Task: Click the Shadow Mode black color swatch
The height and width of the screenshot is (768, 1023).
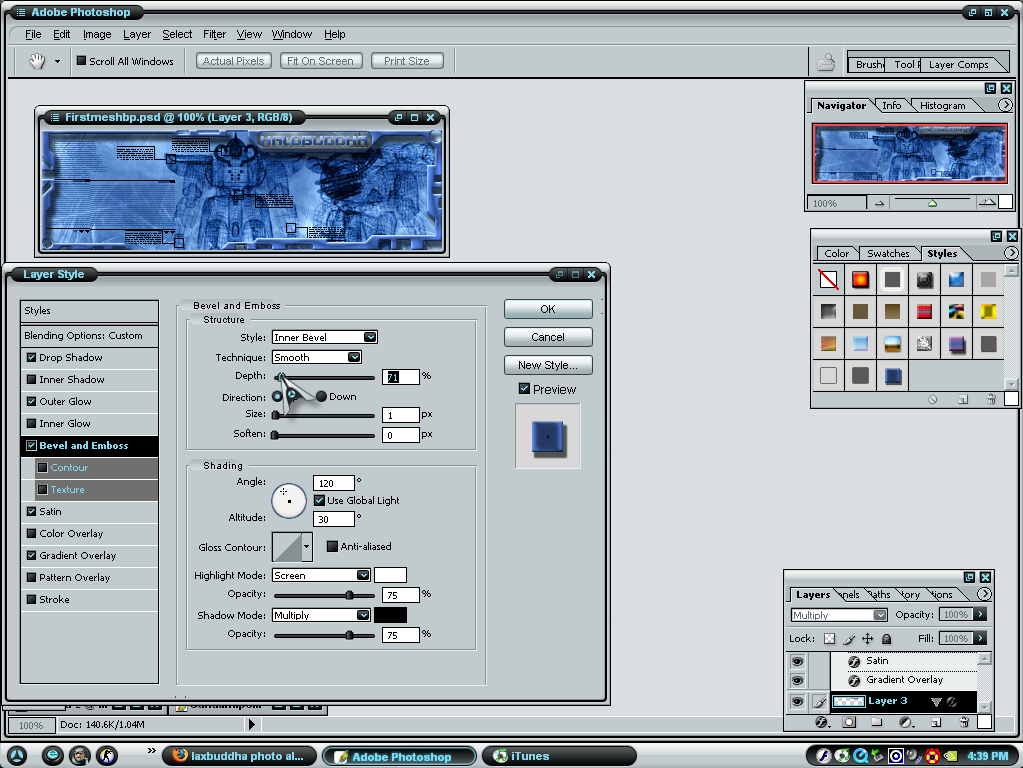Action: coord(390,615)
